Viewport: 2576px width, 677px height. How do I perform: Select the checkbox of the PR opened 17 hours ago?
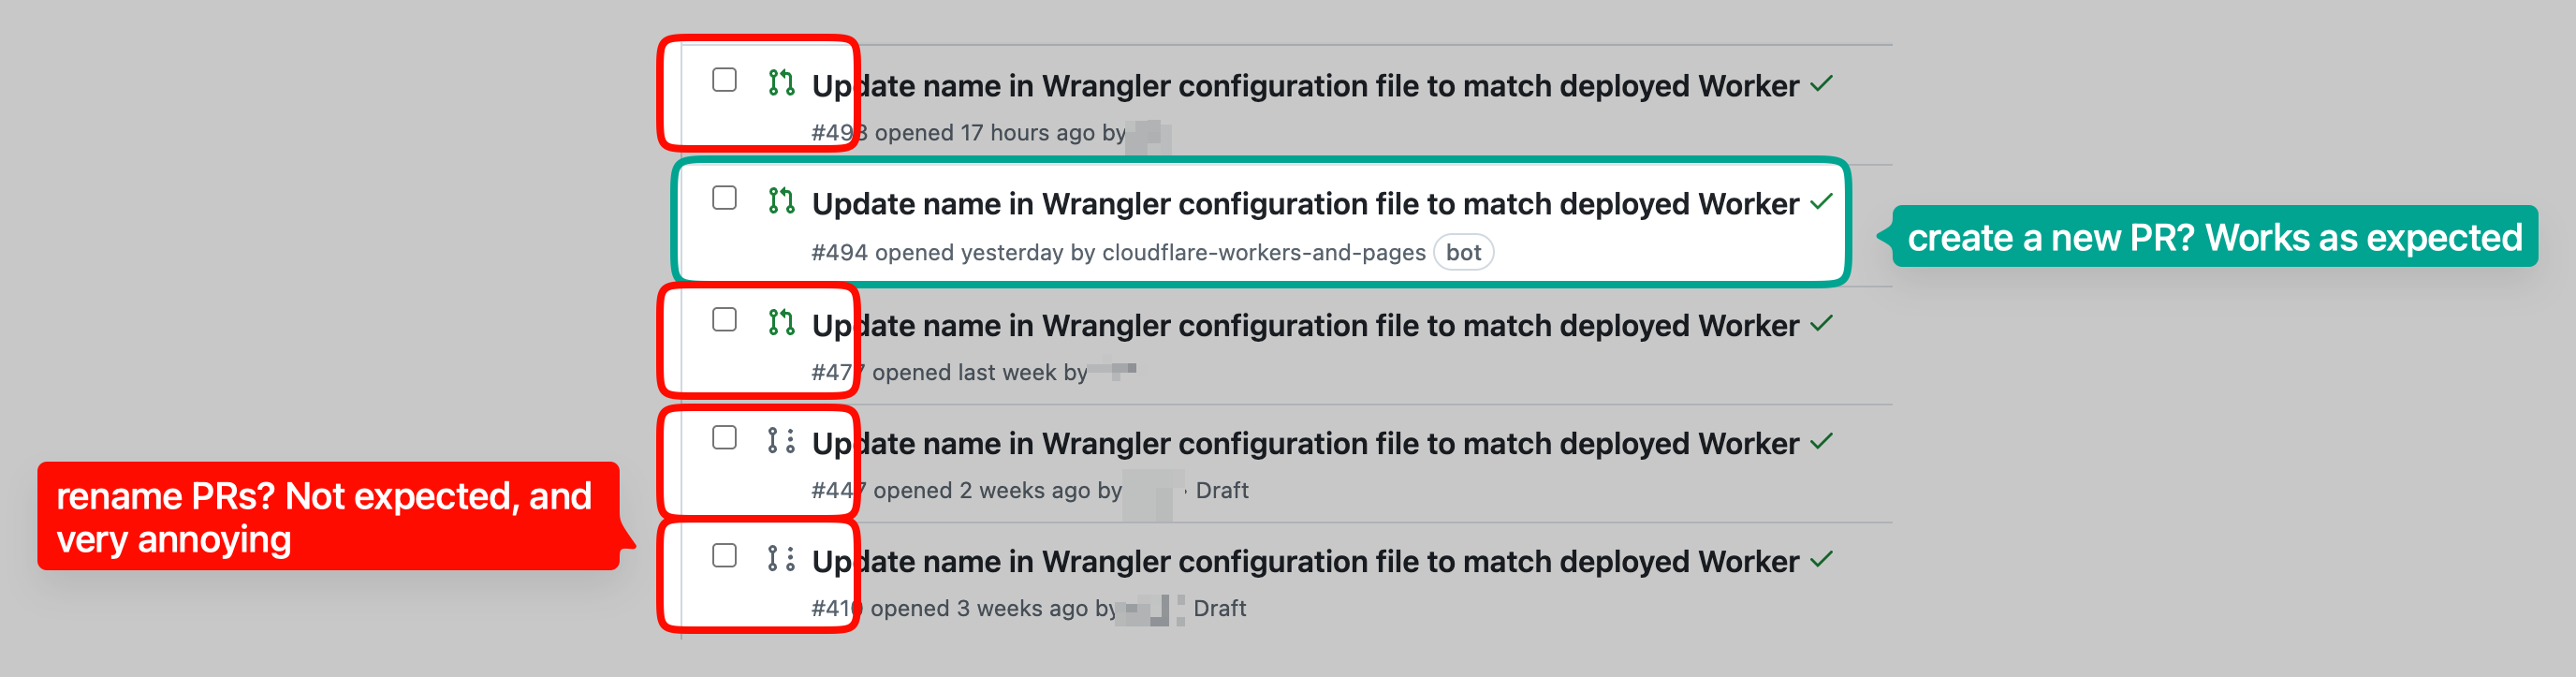pos(724,80)
